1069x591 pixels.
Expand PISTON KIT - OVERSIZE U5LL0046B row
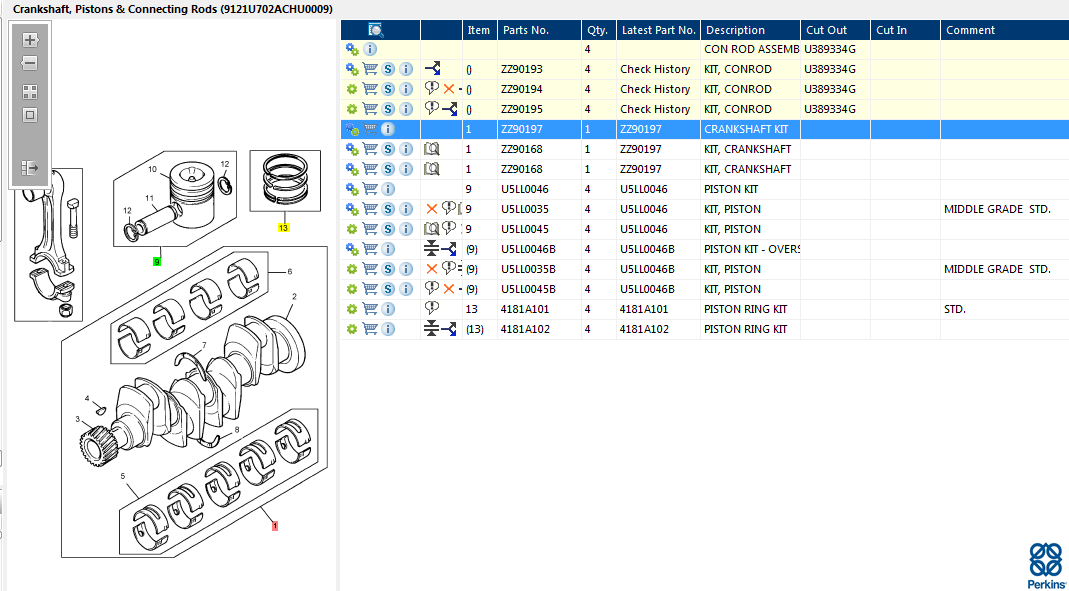pyautogui.click(x=352, y=249)
